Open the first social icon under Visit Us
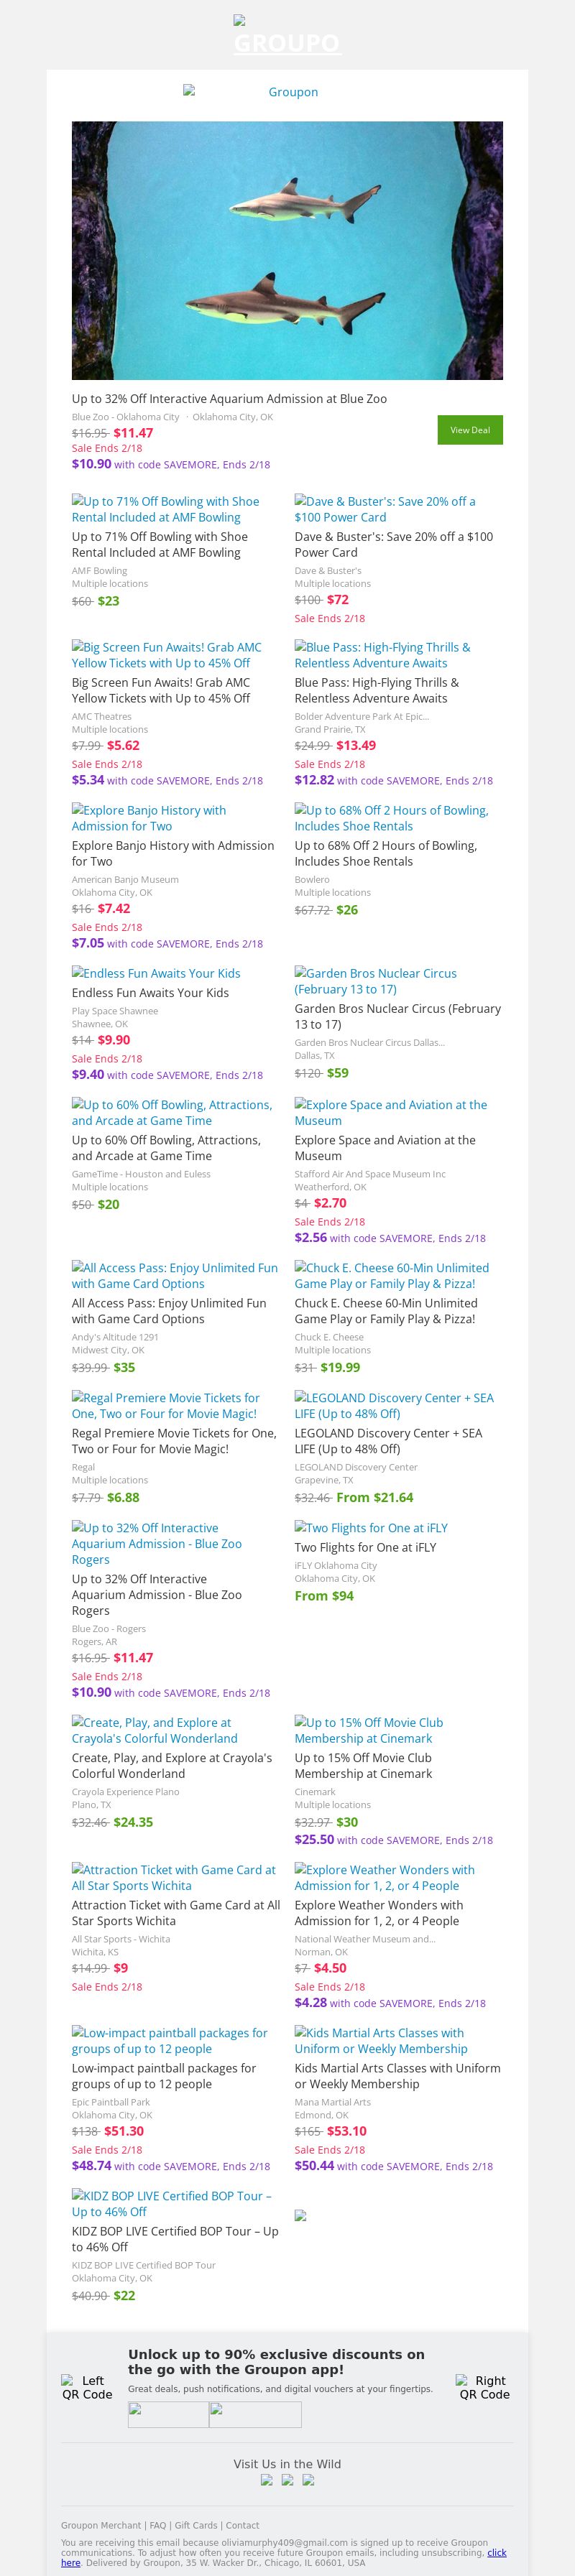Viewport: 575px width, 2576px height. pyautogui.click(x=266, y=2479)
